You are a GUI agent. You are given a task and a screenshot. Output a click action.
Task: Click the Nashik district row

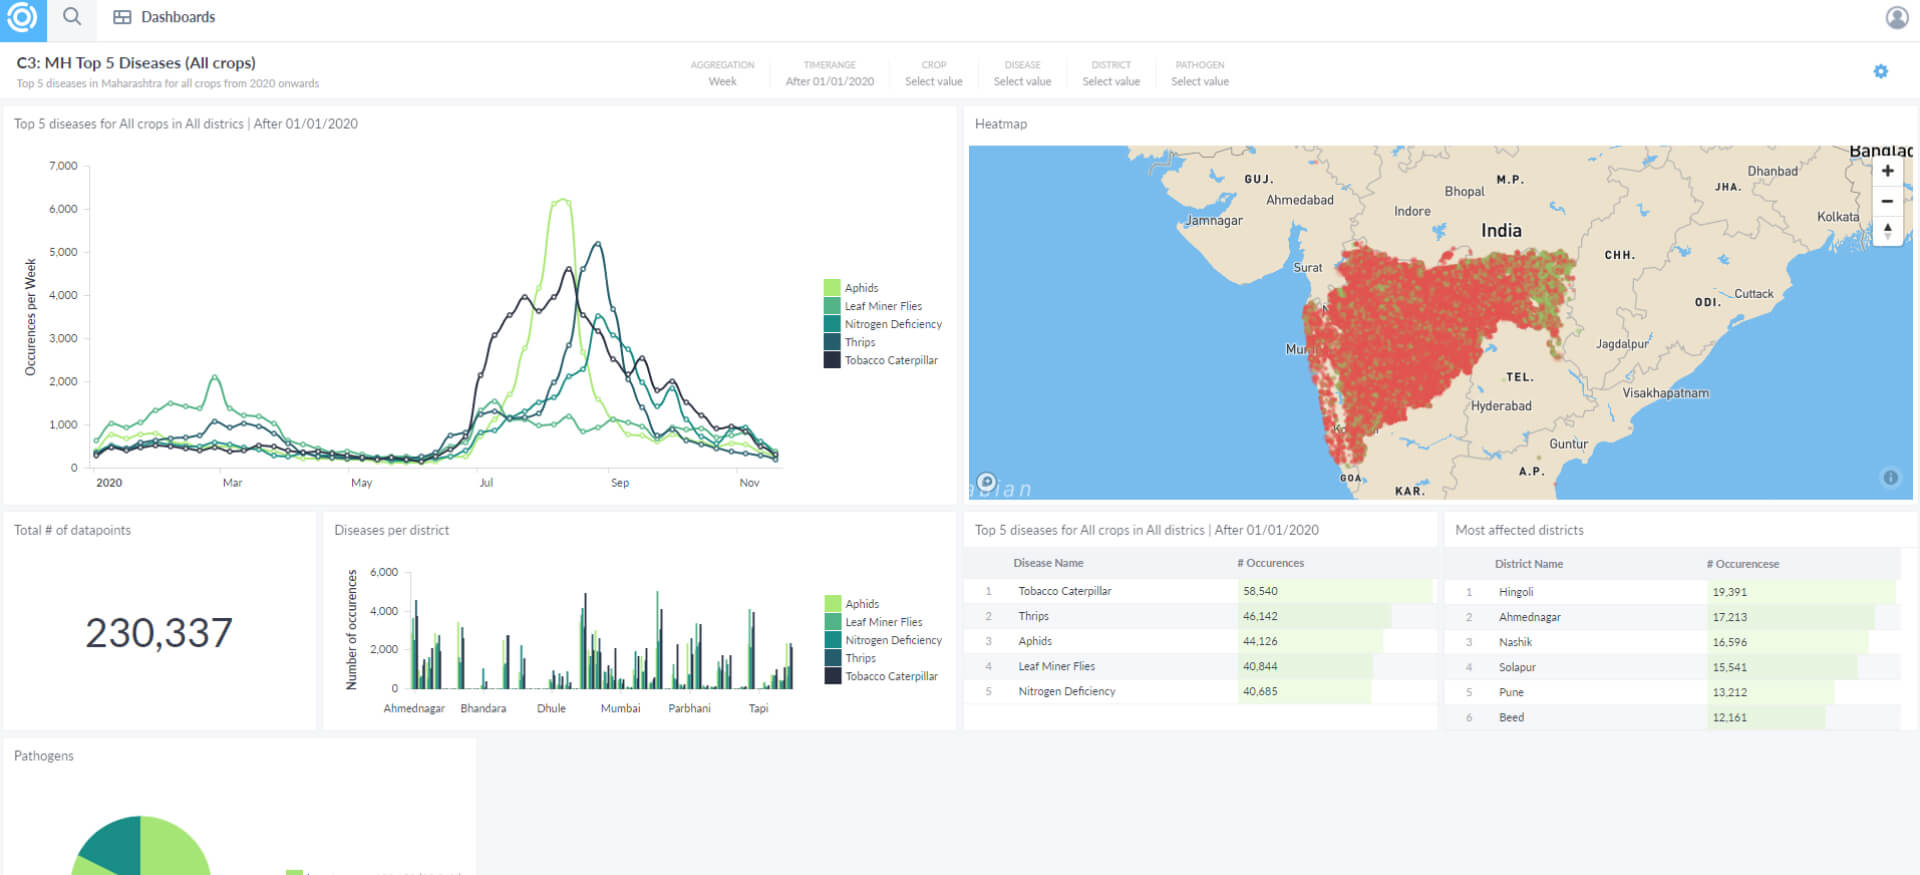click(1672, 642)
